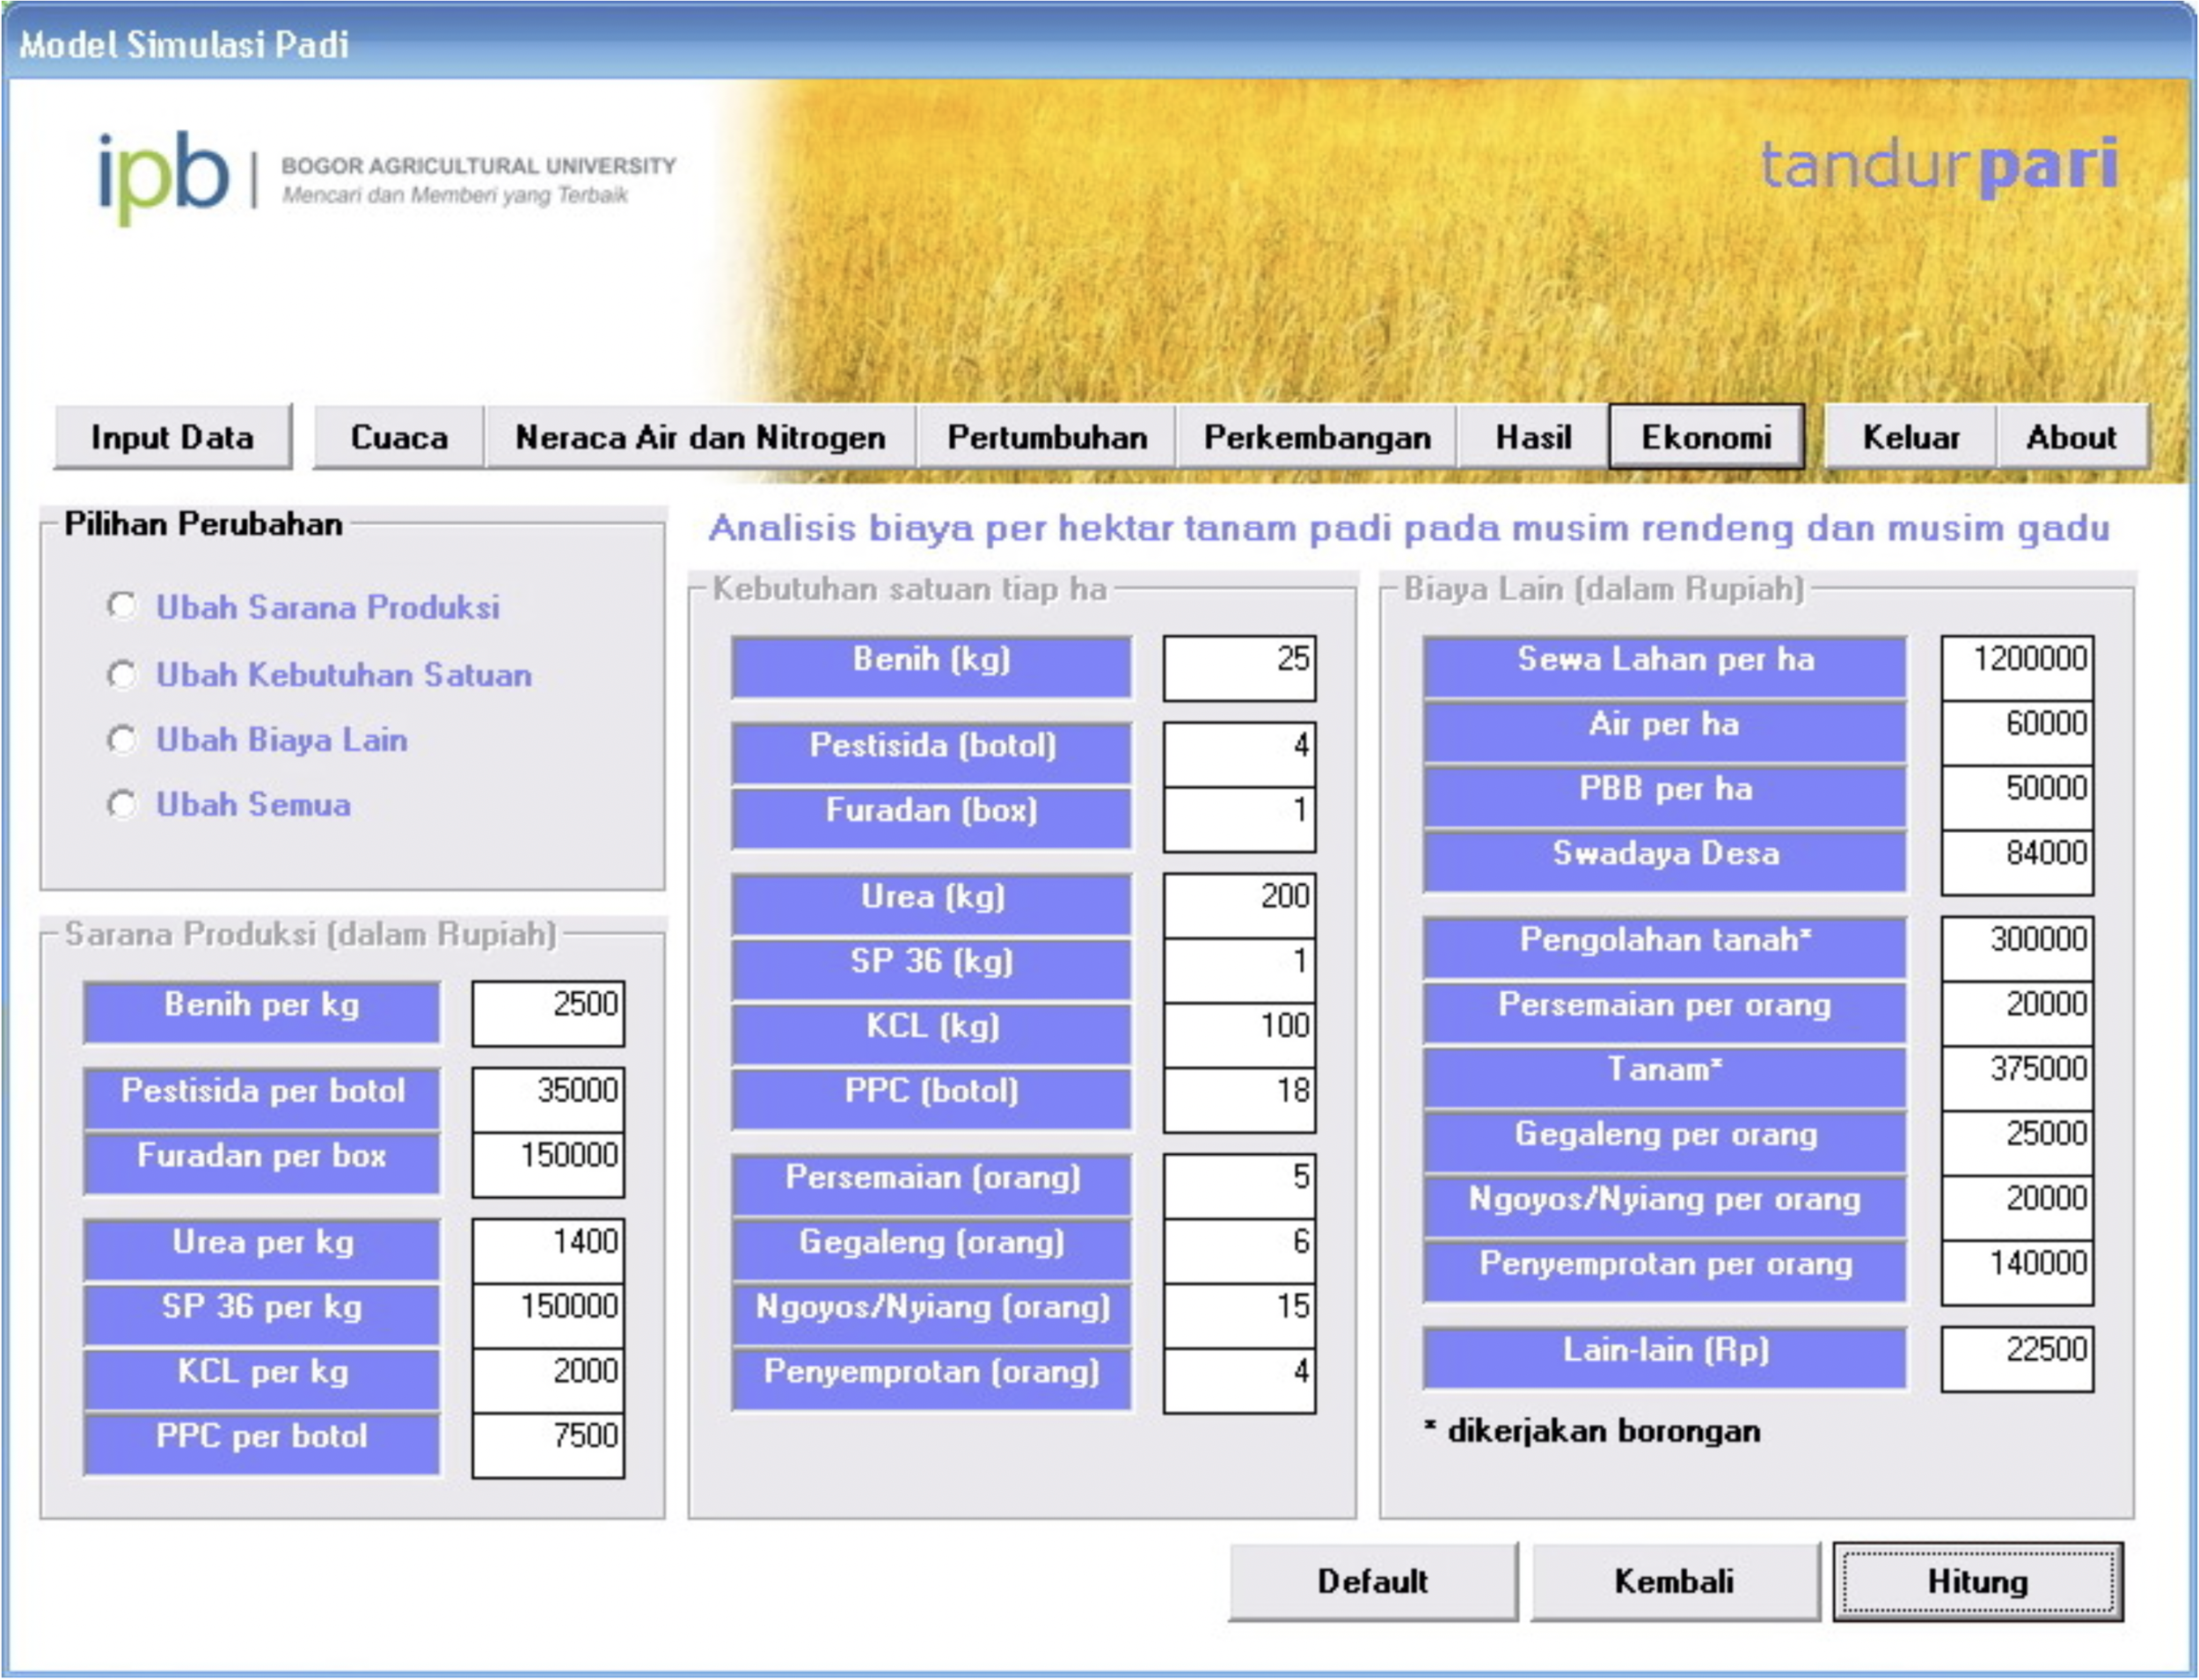Click the Keluar button to exit
The image size is (2199, 1680).
(1910, 437)
